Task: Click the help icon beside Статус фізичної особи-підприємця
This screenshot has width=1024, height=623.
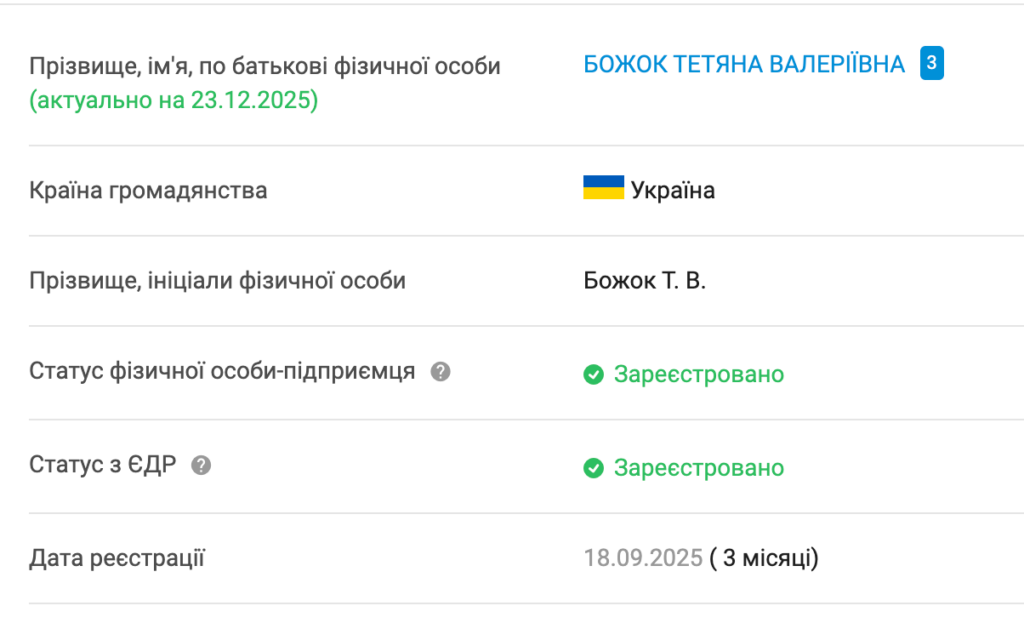Action: 440,372
